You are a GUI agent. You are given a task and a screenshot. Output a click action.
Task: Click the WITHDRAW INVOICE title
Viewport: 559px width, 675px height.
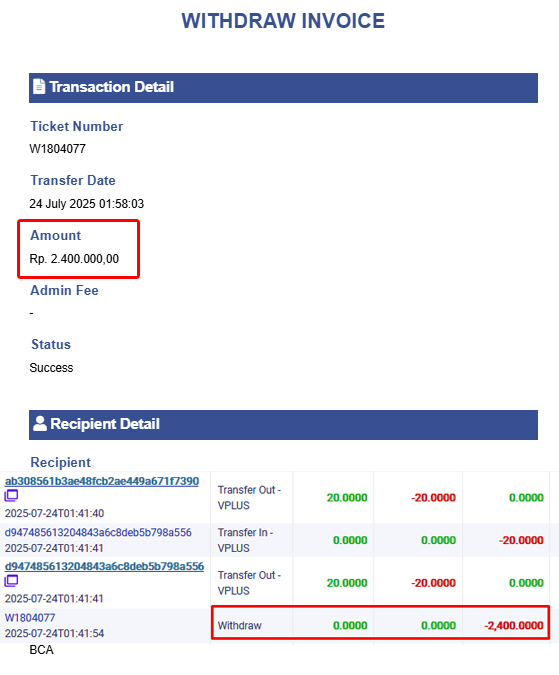tap(283, 21)
